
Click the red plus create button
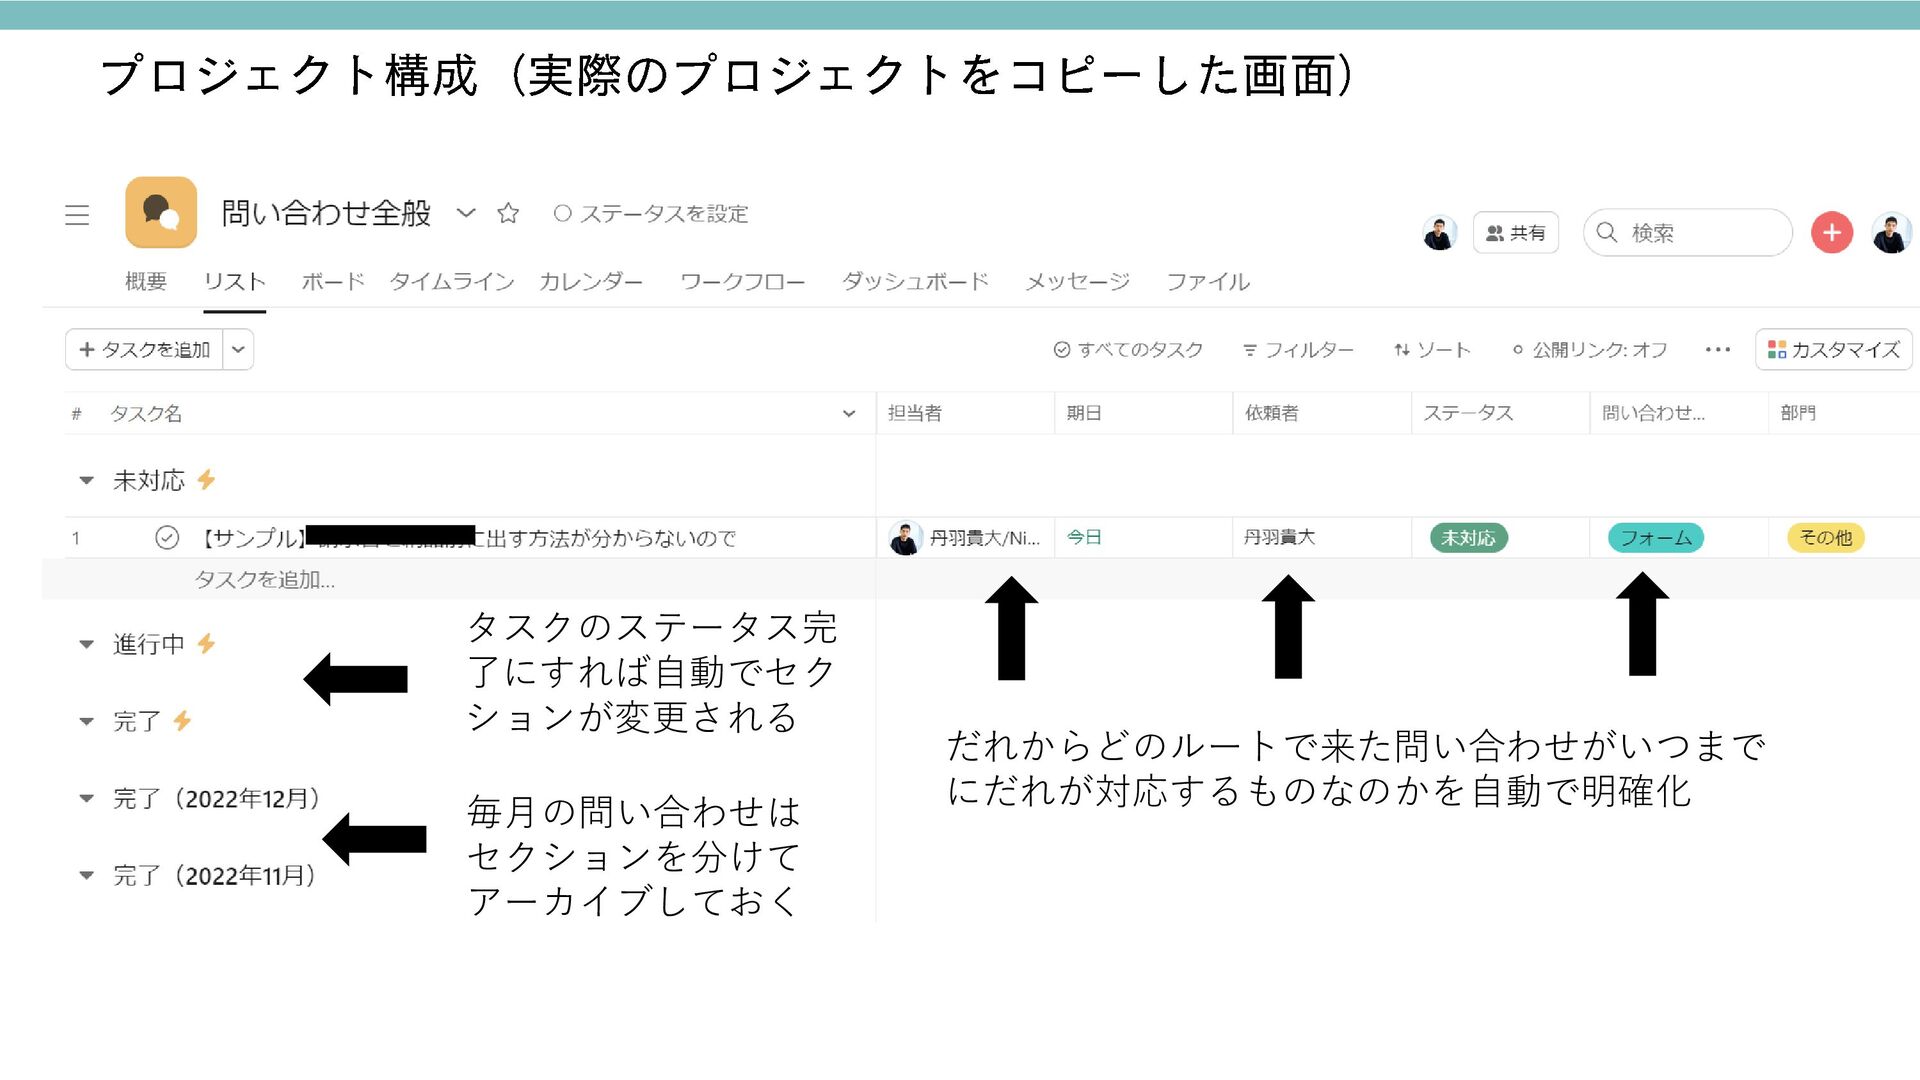1831,233
